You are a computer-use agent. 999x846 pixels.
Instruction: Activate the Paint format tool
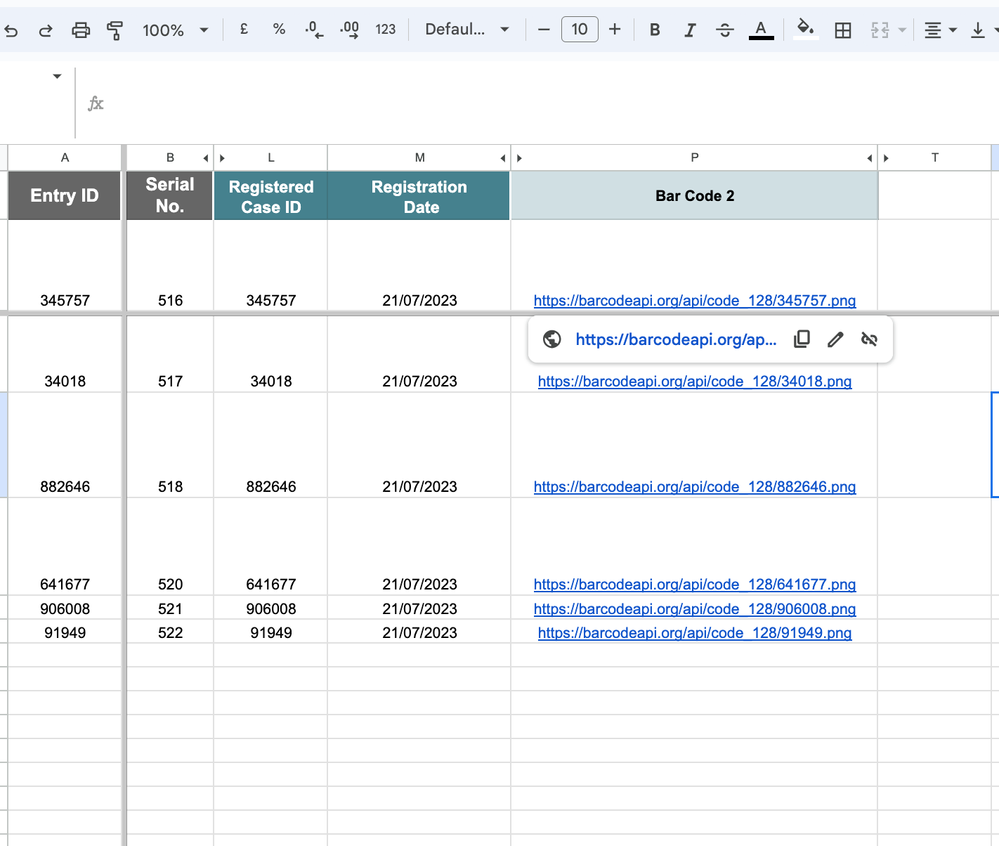pyautogui.click(x=115, y=30)
